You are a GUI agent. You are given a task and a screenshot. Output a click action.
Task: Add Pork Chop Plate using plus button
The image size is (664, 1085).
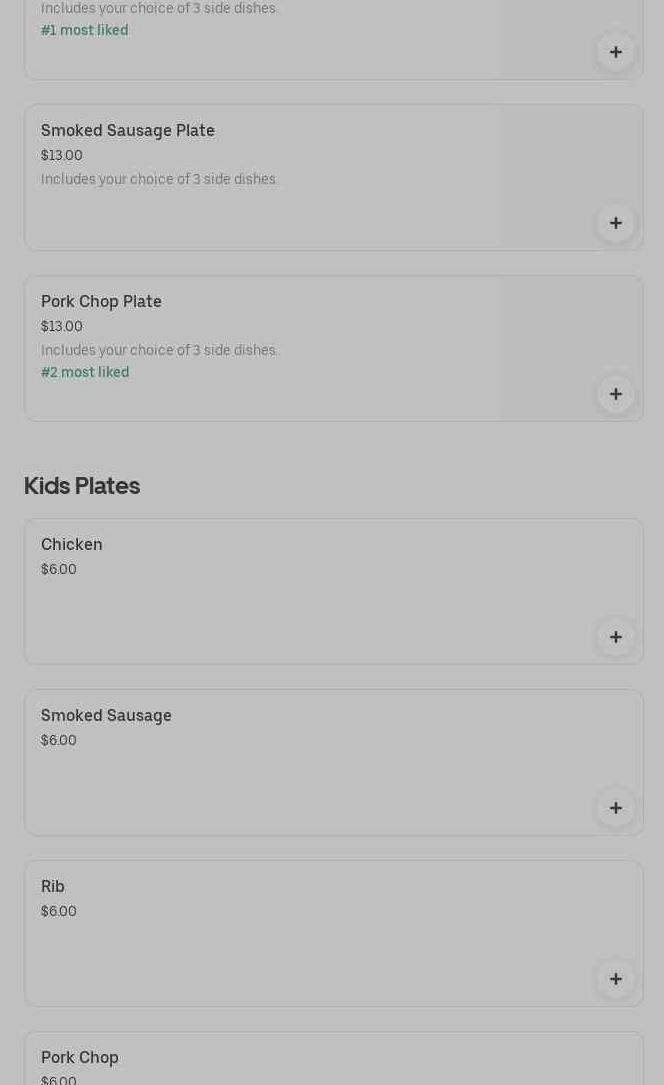pyautogui.click(x=615, y=394)
